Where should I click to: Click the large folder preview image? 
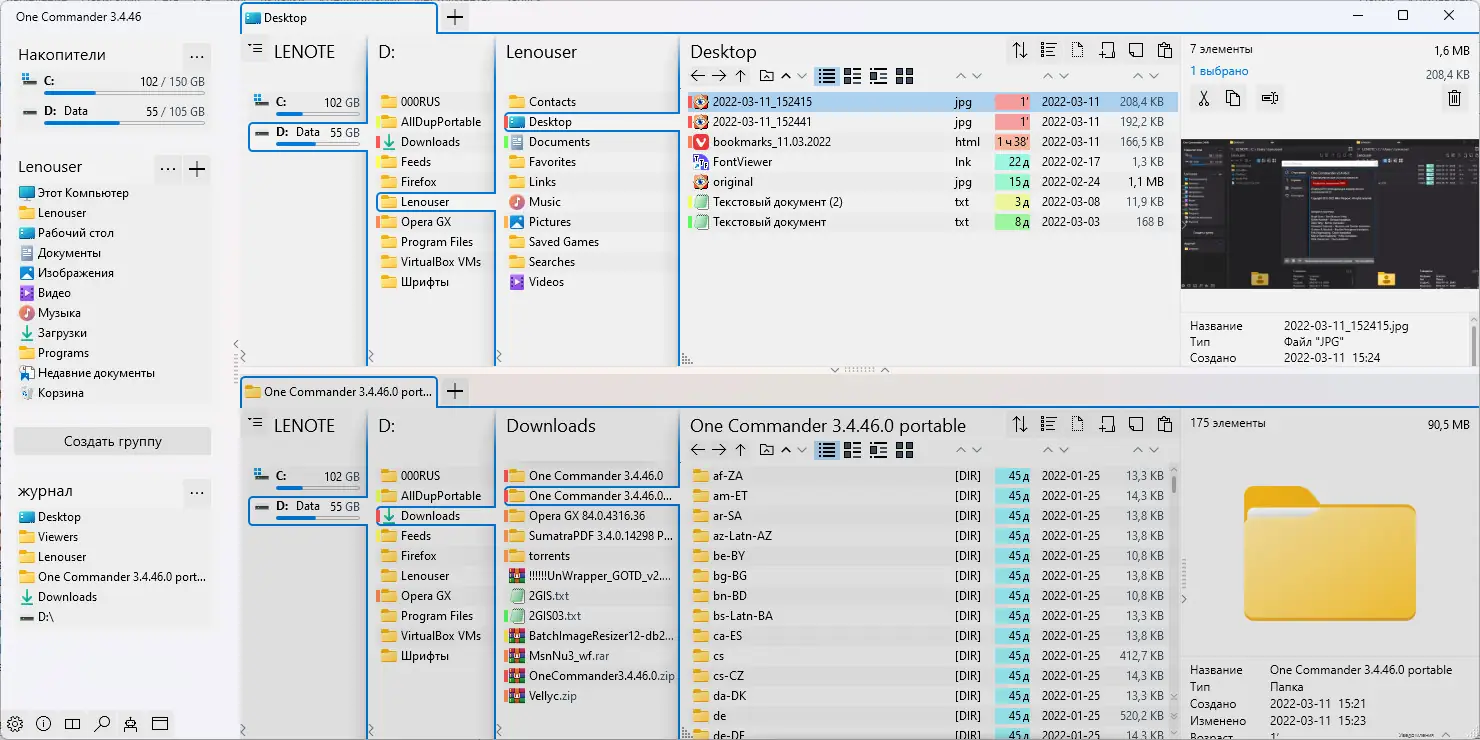click(x=1330, y=552)
